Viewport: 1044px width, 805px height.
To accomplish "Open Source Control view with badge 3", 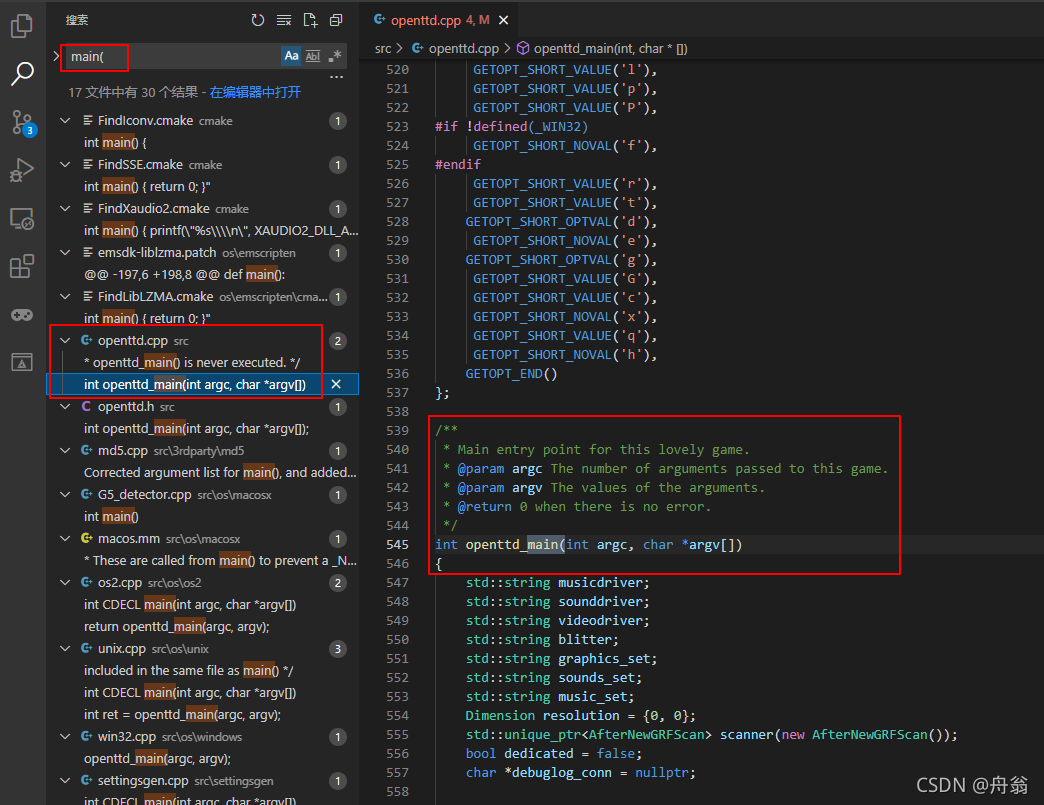I will (x=22, y=123).
